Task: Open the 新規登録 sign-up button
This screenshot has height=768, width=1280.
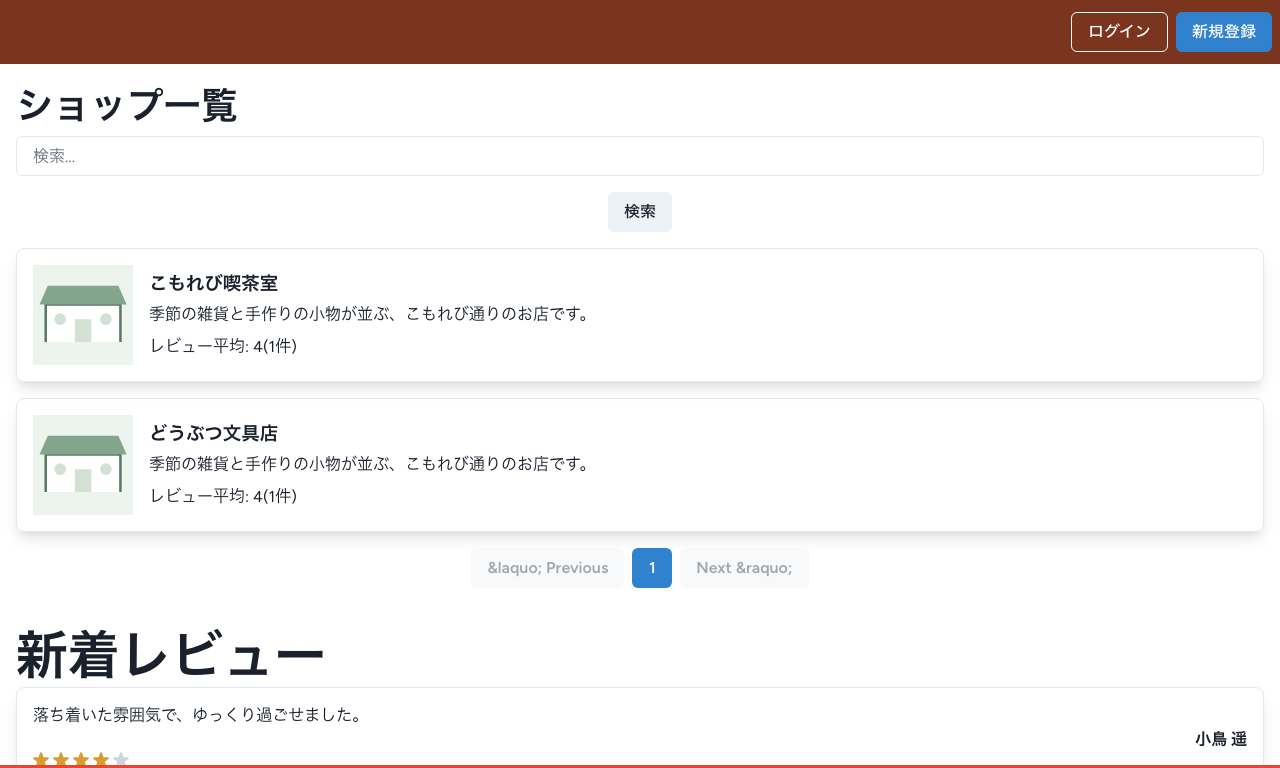Action: (1224, 32)
